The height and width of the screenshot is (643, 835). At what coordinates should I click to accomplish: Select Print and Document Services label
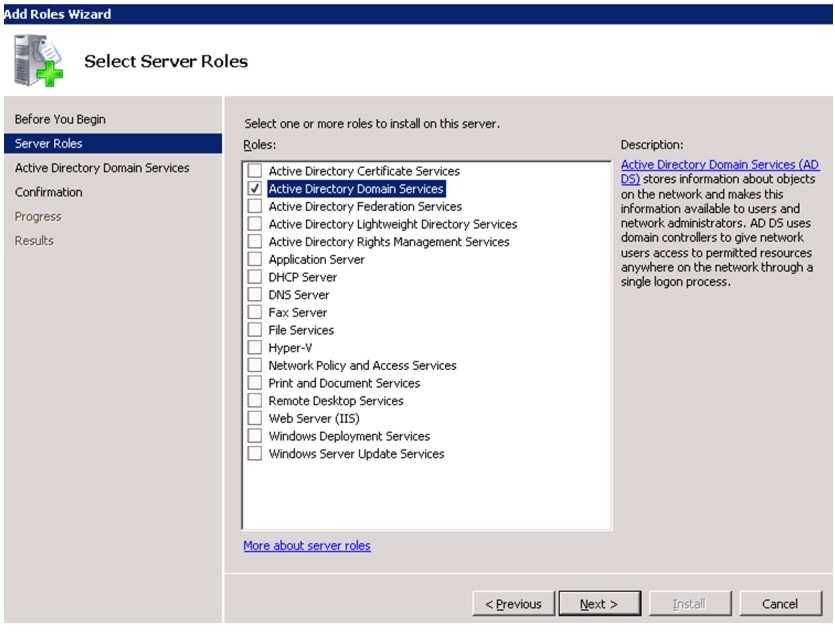click(344, 383)
